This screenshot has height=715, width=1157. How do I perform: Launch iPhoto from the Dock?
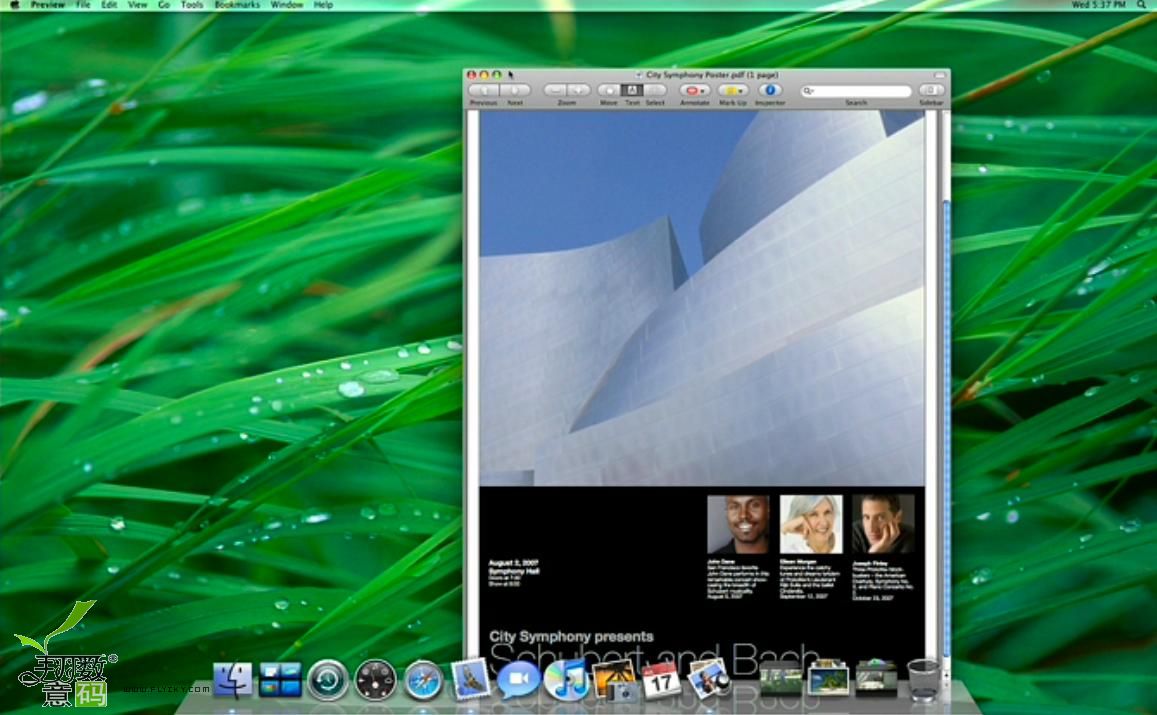coord(614,680)
